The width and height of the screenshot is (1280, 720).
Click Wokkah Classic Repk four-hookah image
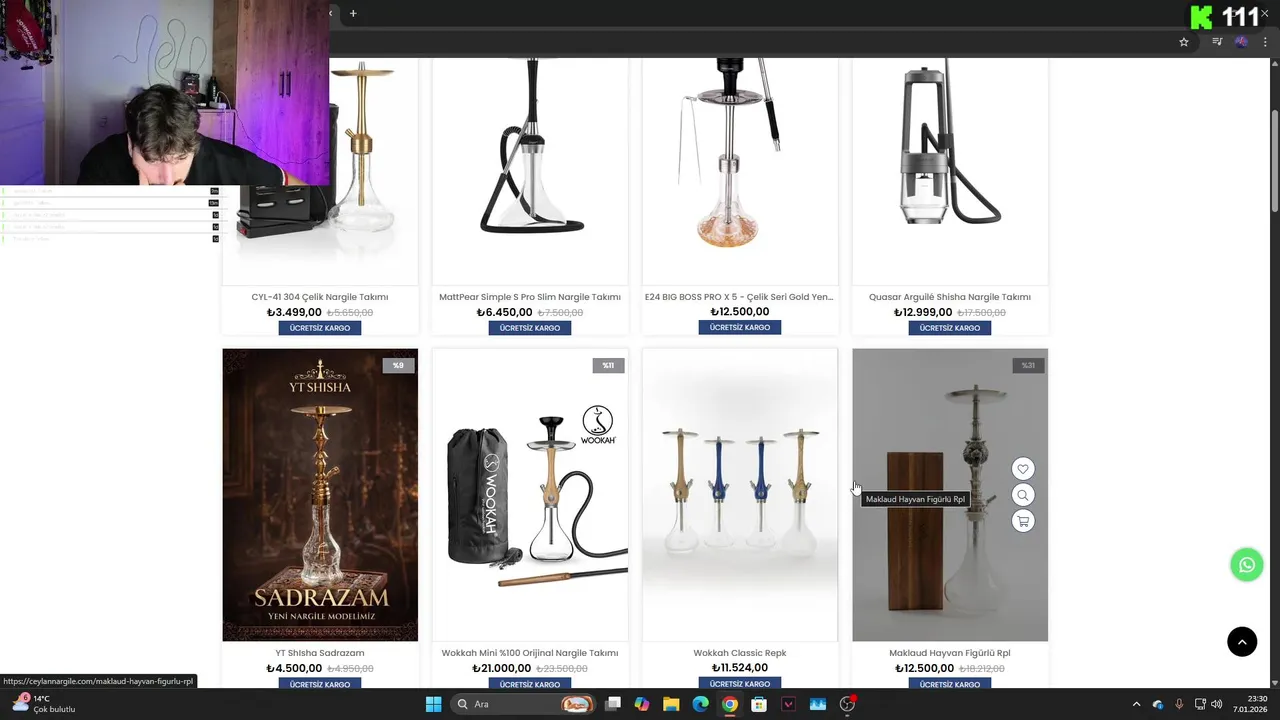(x=740, y=495)
